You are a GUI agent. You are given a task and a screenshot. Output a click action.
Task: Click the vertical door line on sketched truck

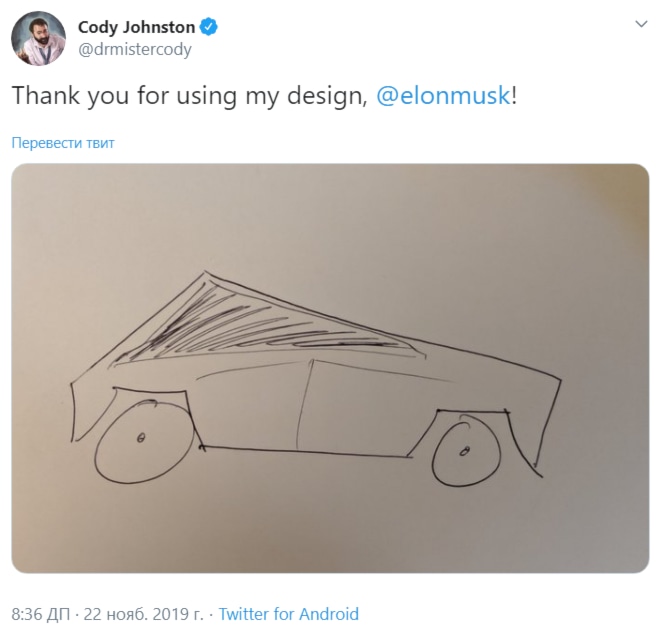click(x=304, y=405)
